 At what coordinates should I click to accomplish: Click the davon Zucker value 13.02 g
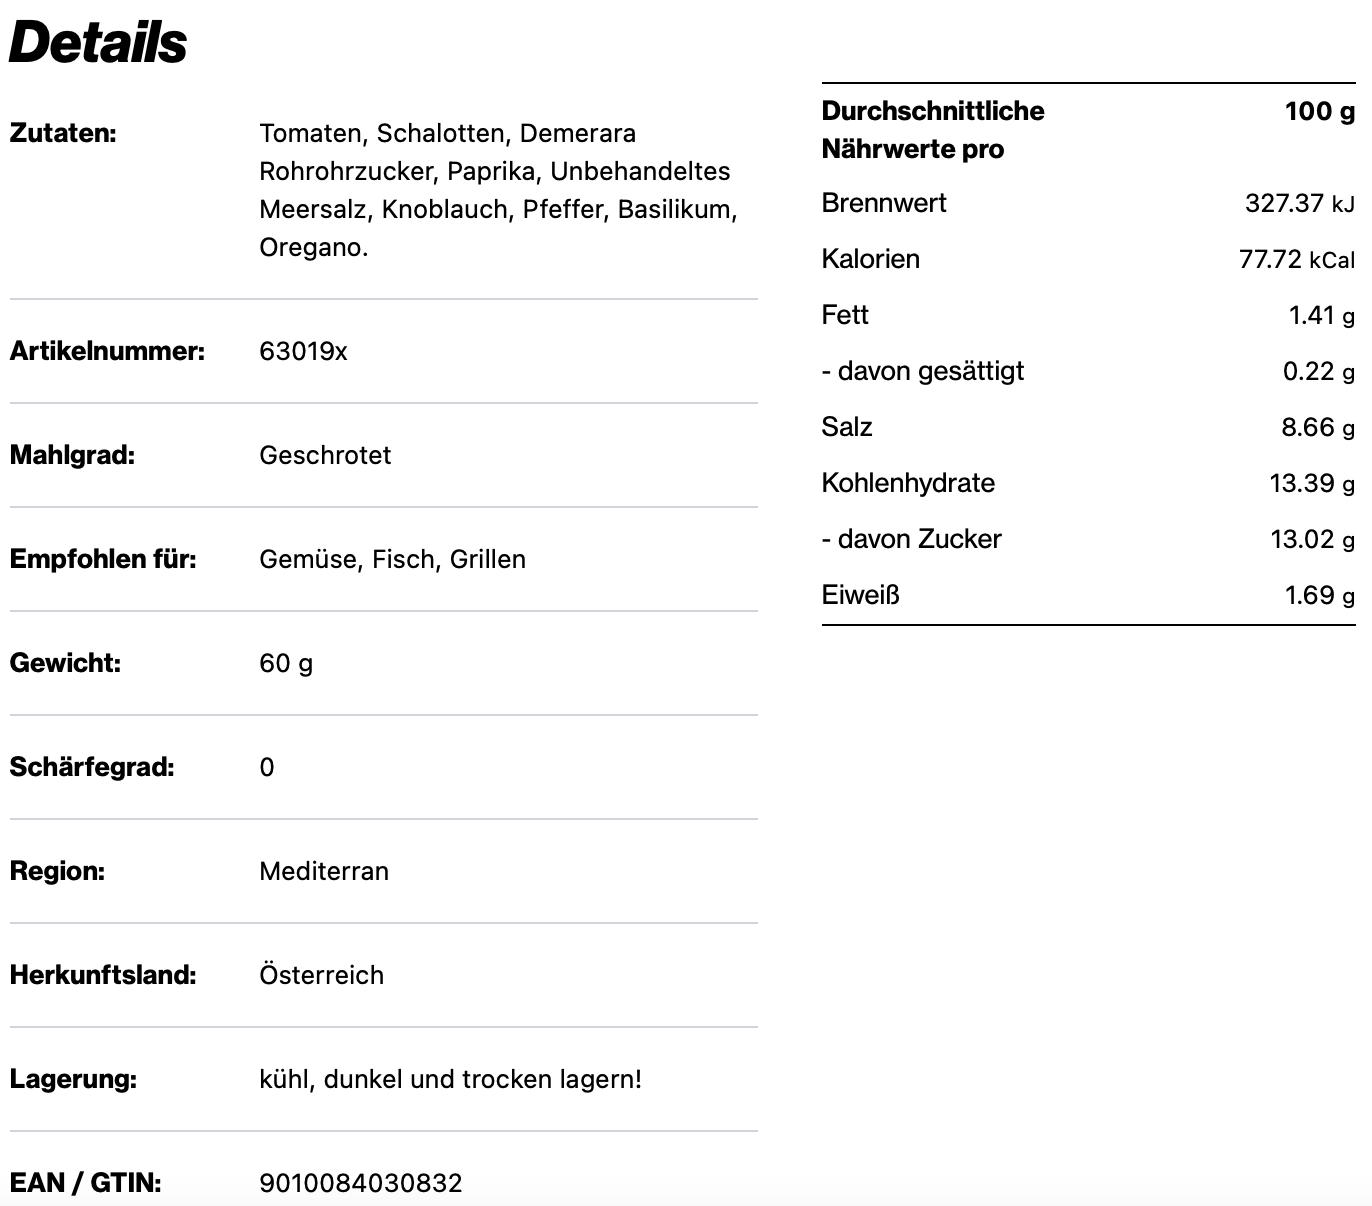pos(1312,539)
